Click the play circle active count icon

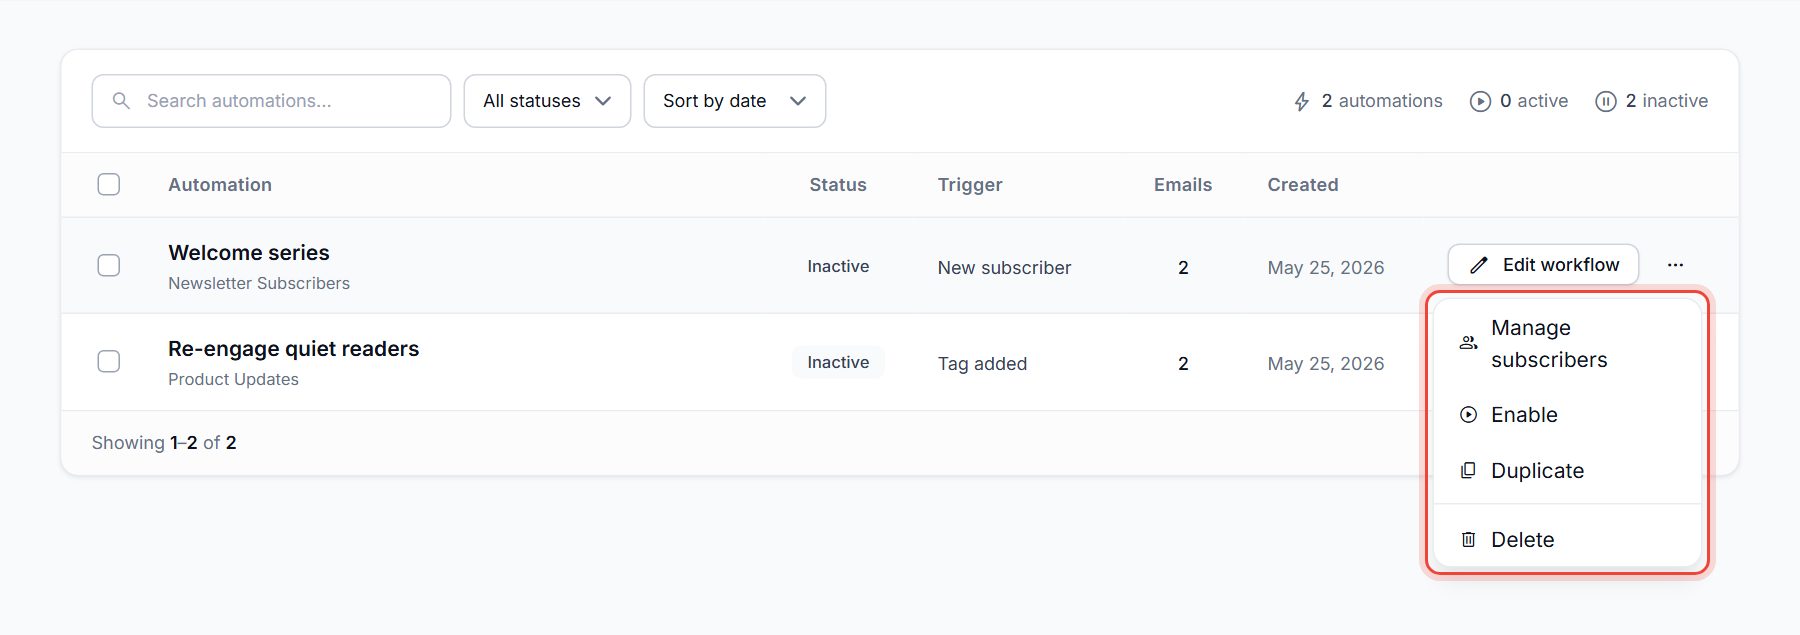point(1480,101)
